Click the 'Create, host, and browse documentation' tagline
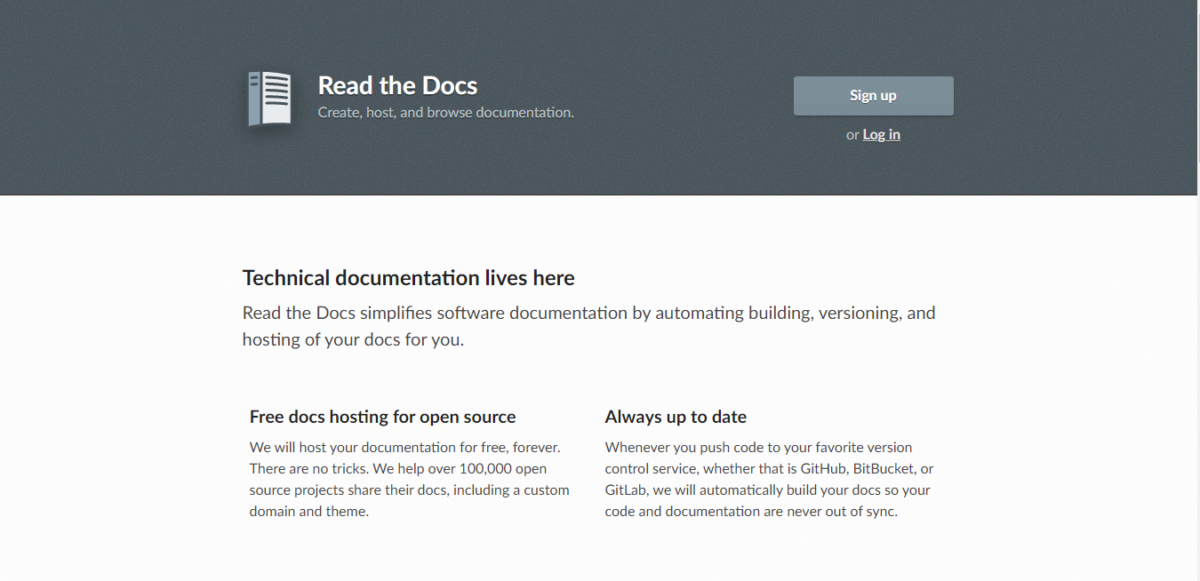This screenshot has width=1200, height=581. pyautogui.click(x=445, y=113)
